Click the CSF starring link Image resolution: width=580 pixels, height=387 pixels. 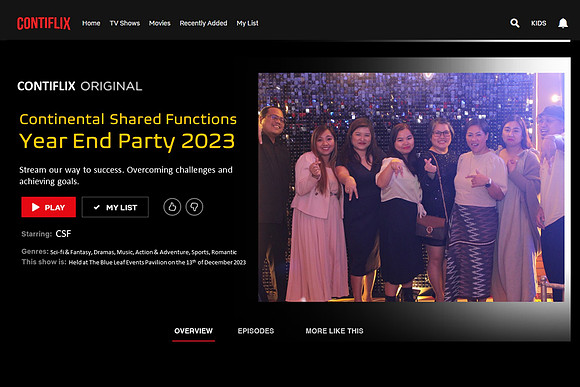[x=63, y=234]
